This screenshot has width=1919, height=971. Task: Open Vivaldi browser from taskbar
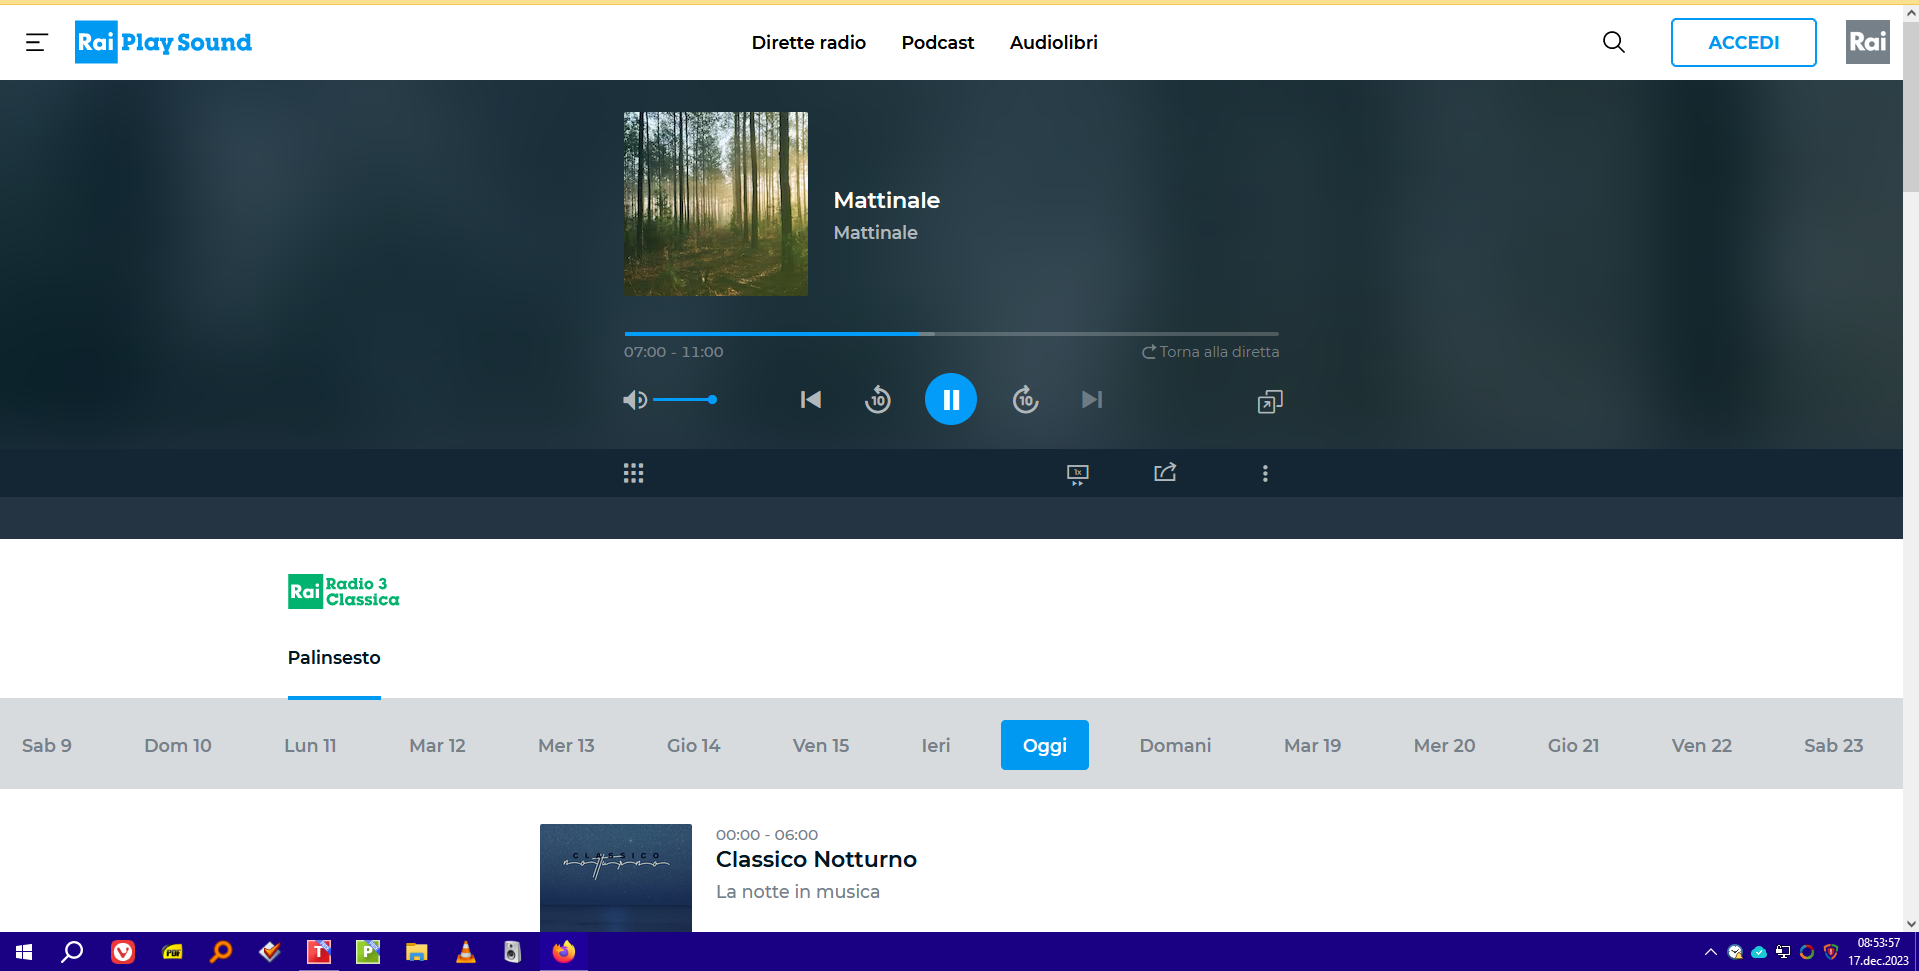tap(123, 952)
